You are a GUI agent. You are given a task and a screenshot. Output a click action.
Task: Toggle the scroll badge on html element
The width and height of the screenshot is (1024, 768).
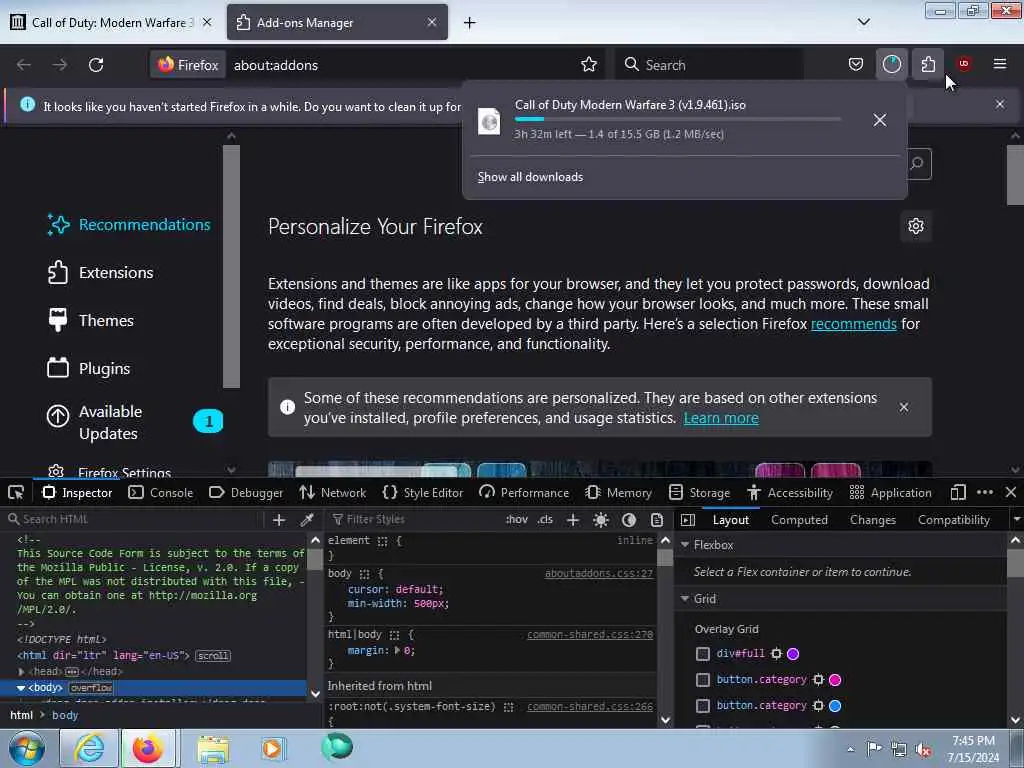(213, 656)
